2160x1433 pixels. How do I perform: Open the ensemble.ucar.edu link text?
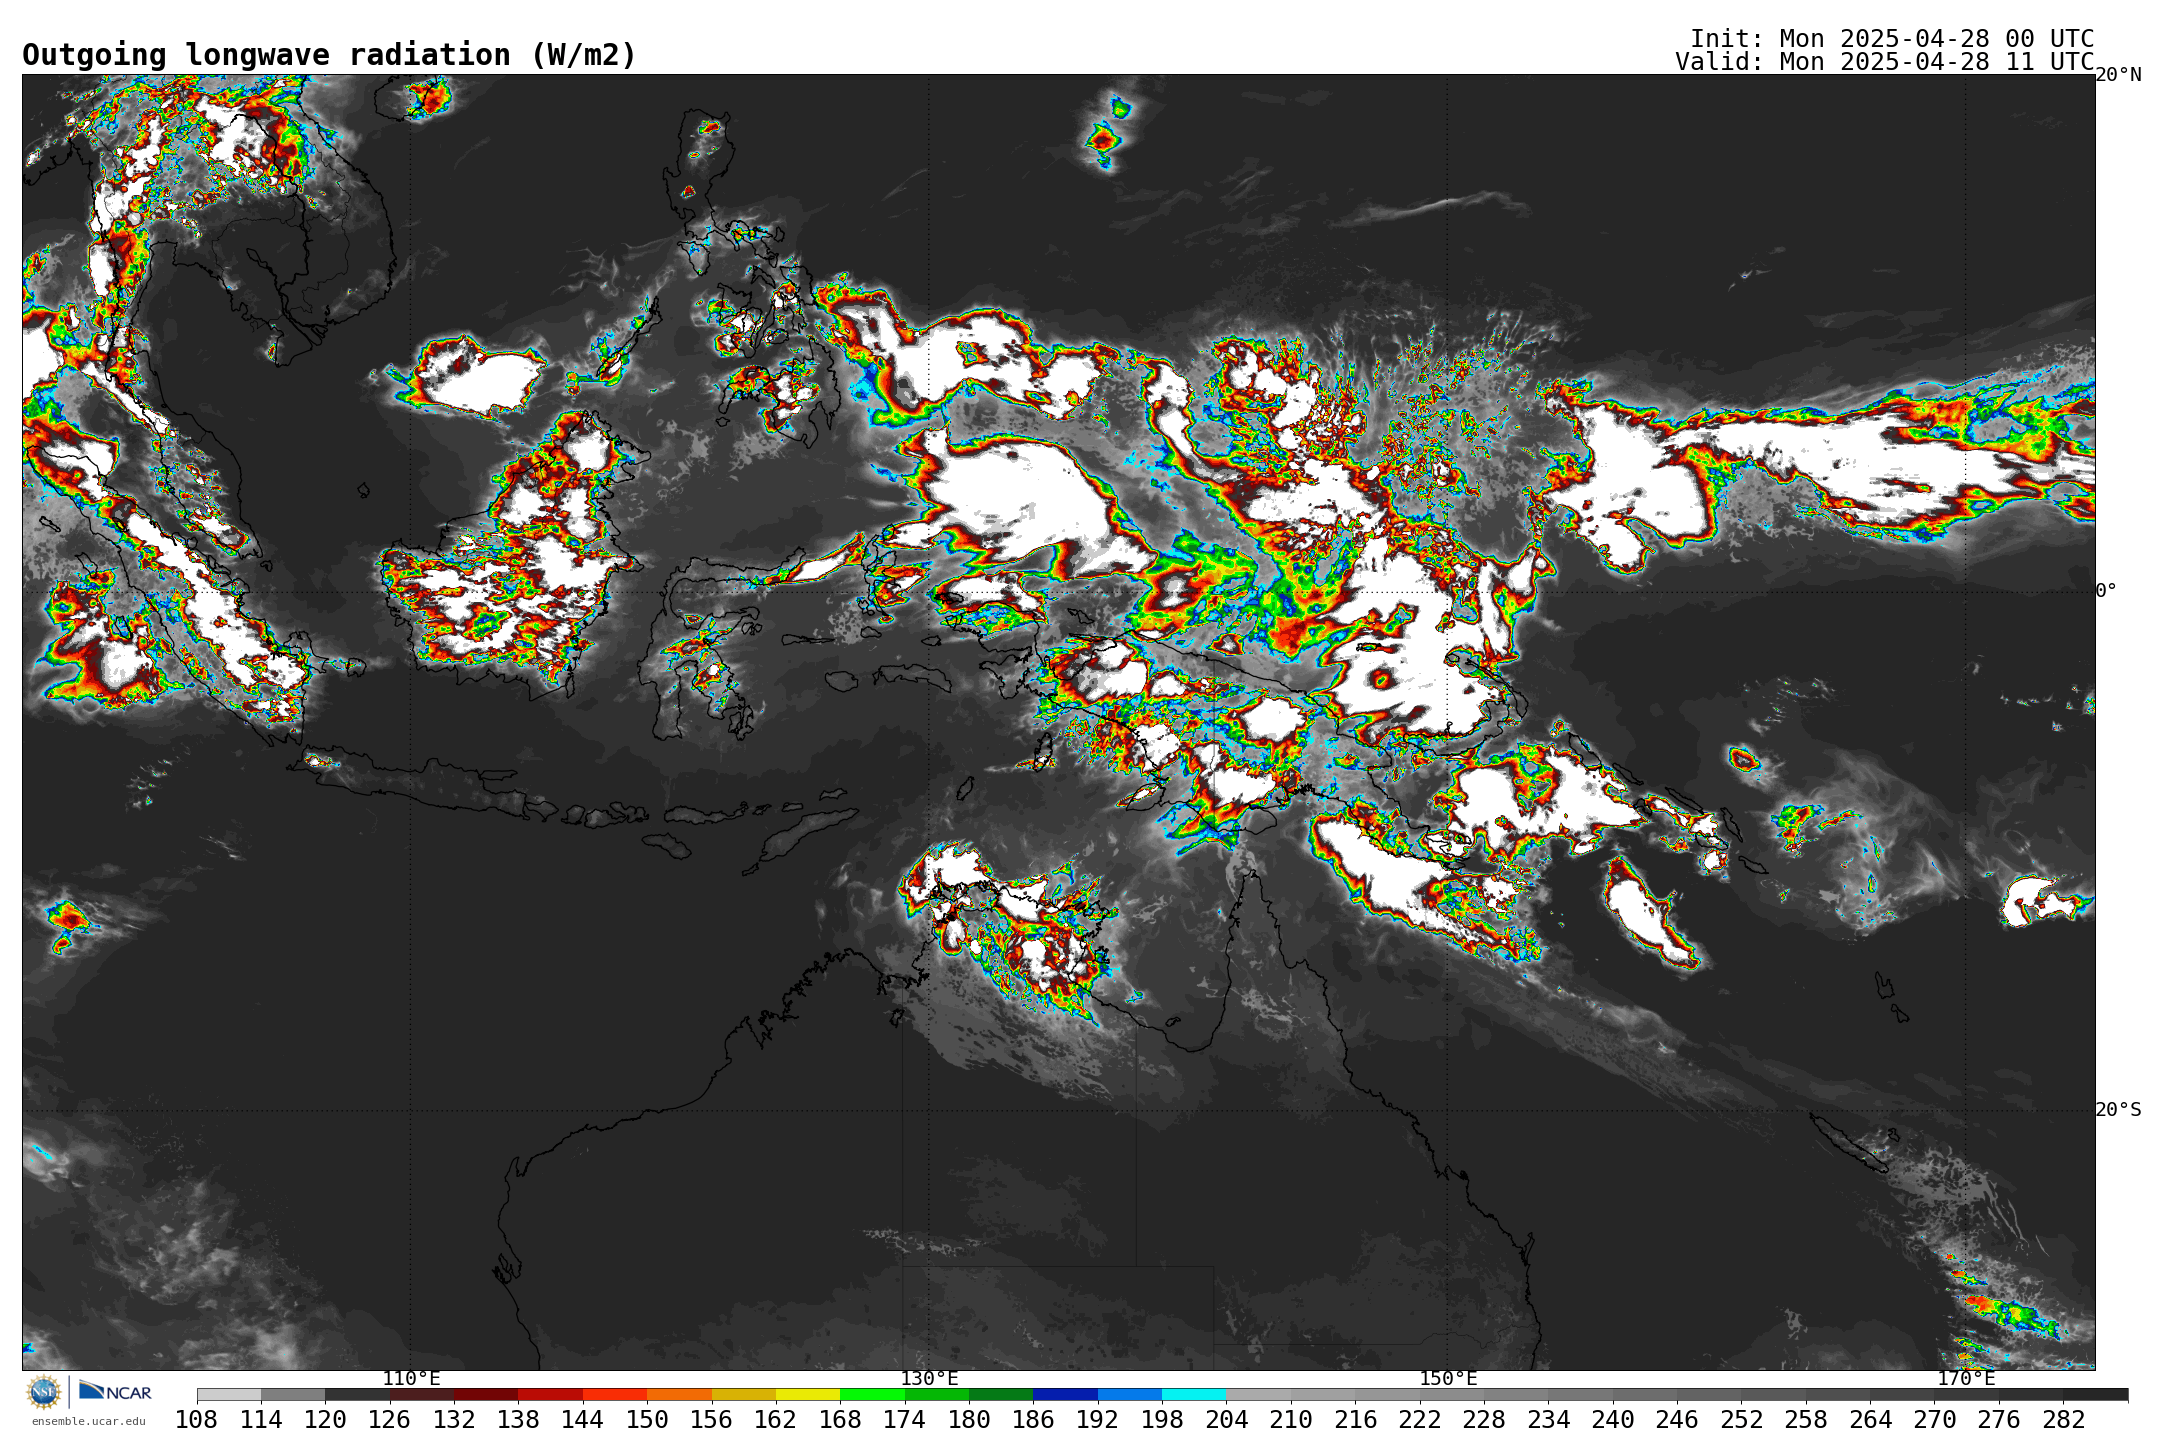88,1421
